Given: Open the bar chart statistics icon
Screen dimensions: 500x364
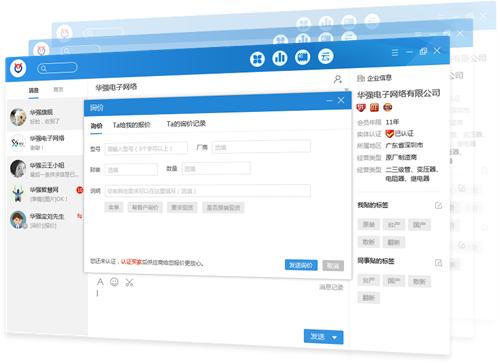Looking at the screenshot, I should (x=280, y=58).
